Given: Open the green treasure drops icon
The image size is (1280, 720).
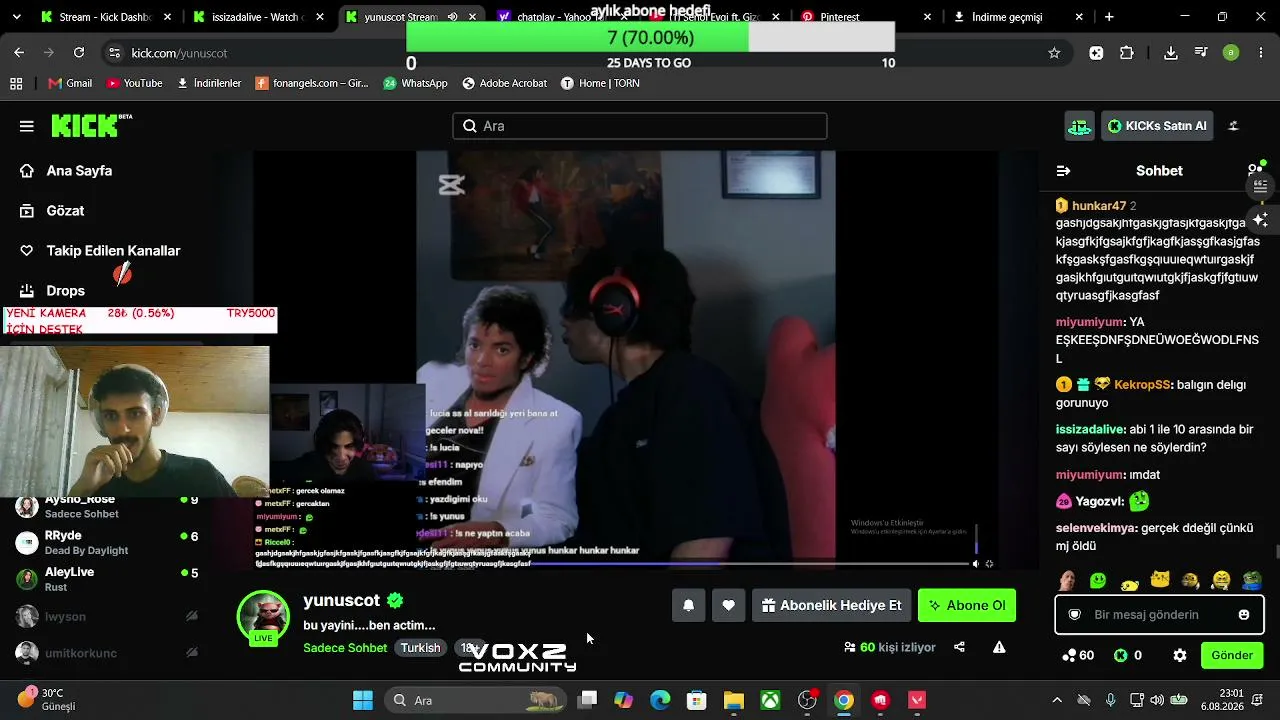Looking at the screenshot, I should 1079,126.
